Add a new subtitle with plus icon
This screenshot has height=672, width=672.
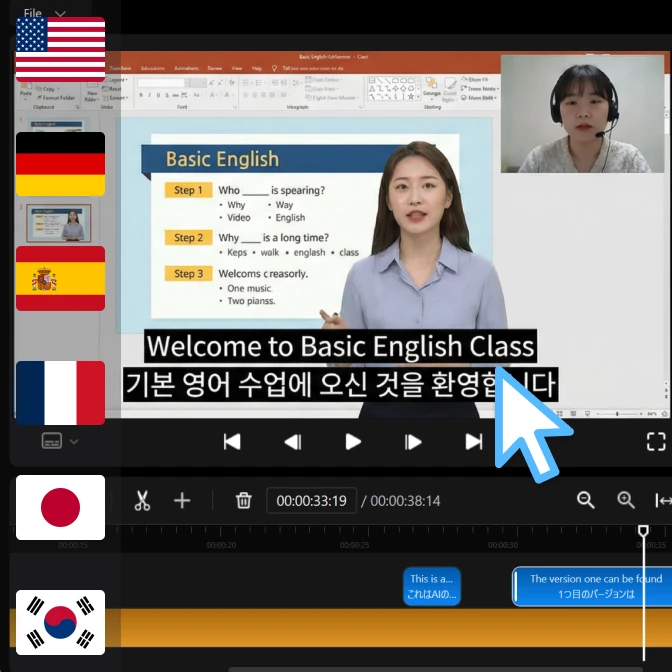click(x=182, y=501)
